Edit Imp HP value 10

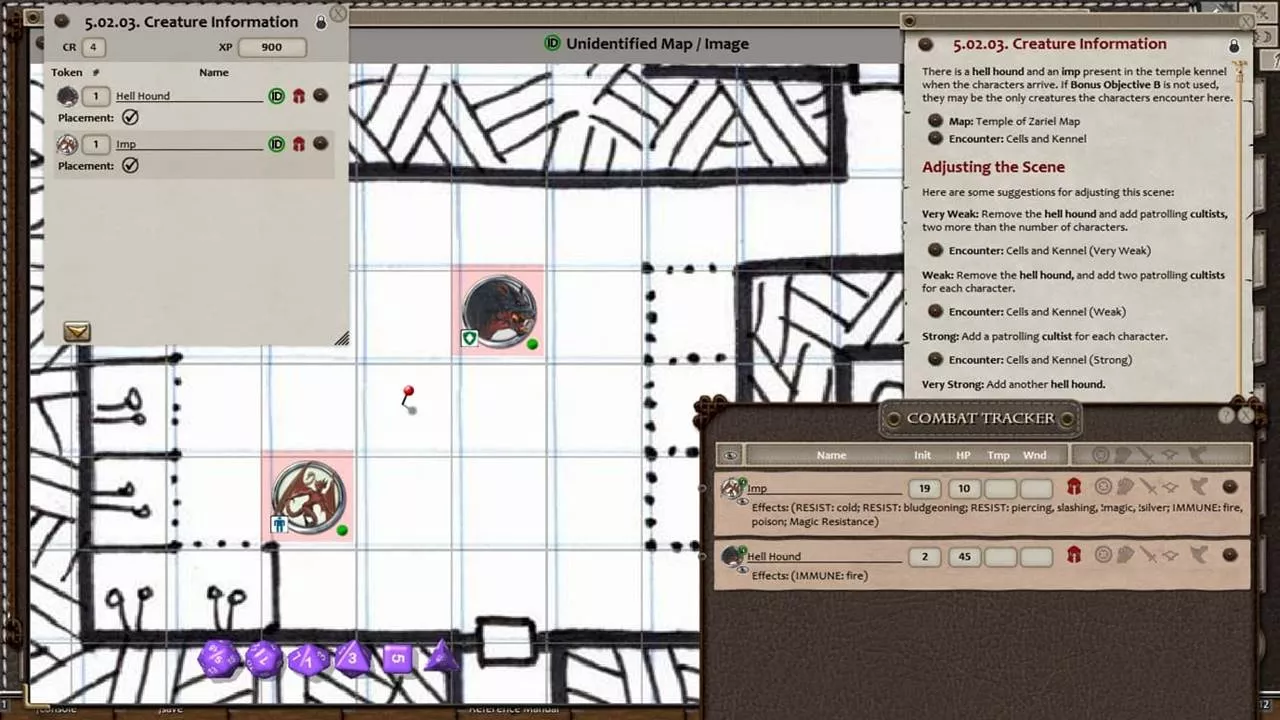pyautogui.click(x=964, y=488)
